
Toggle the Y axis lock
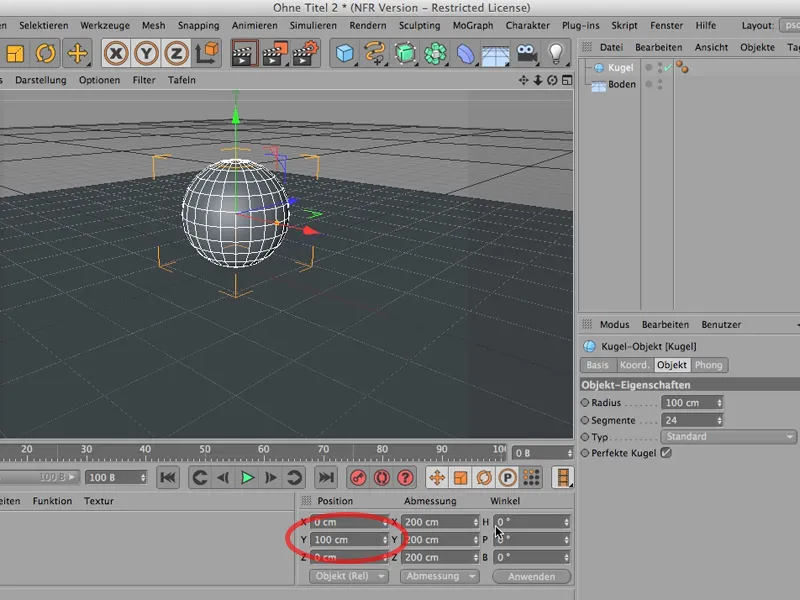(x=146, y=53)
